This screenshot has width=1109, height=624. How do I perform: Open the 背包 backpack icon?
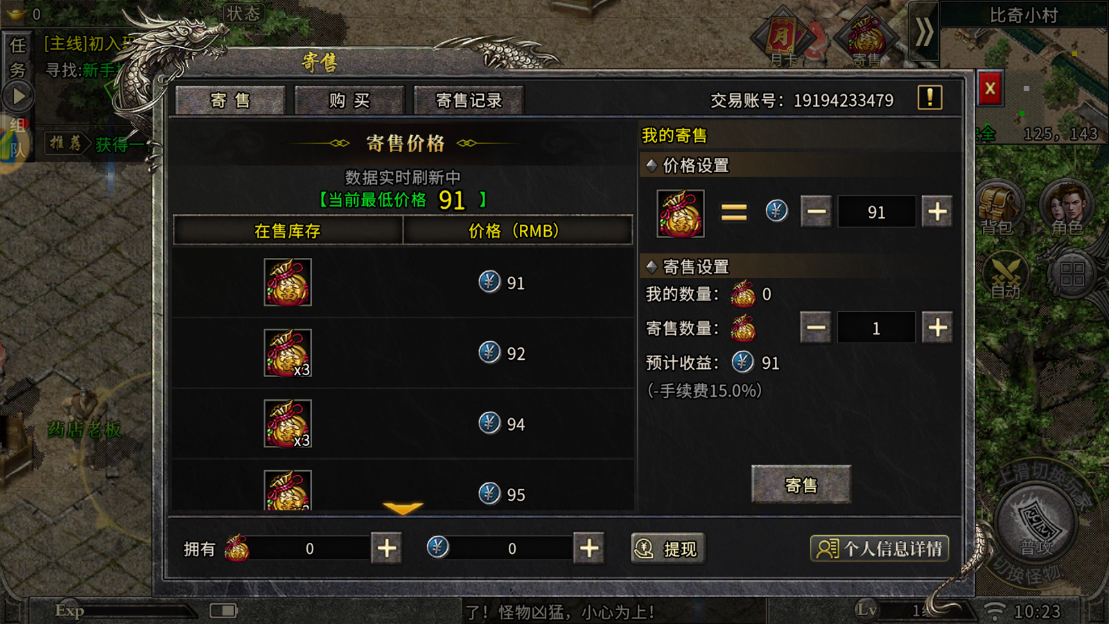click(998, 205)
